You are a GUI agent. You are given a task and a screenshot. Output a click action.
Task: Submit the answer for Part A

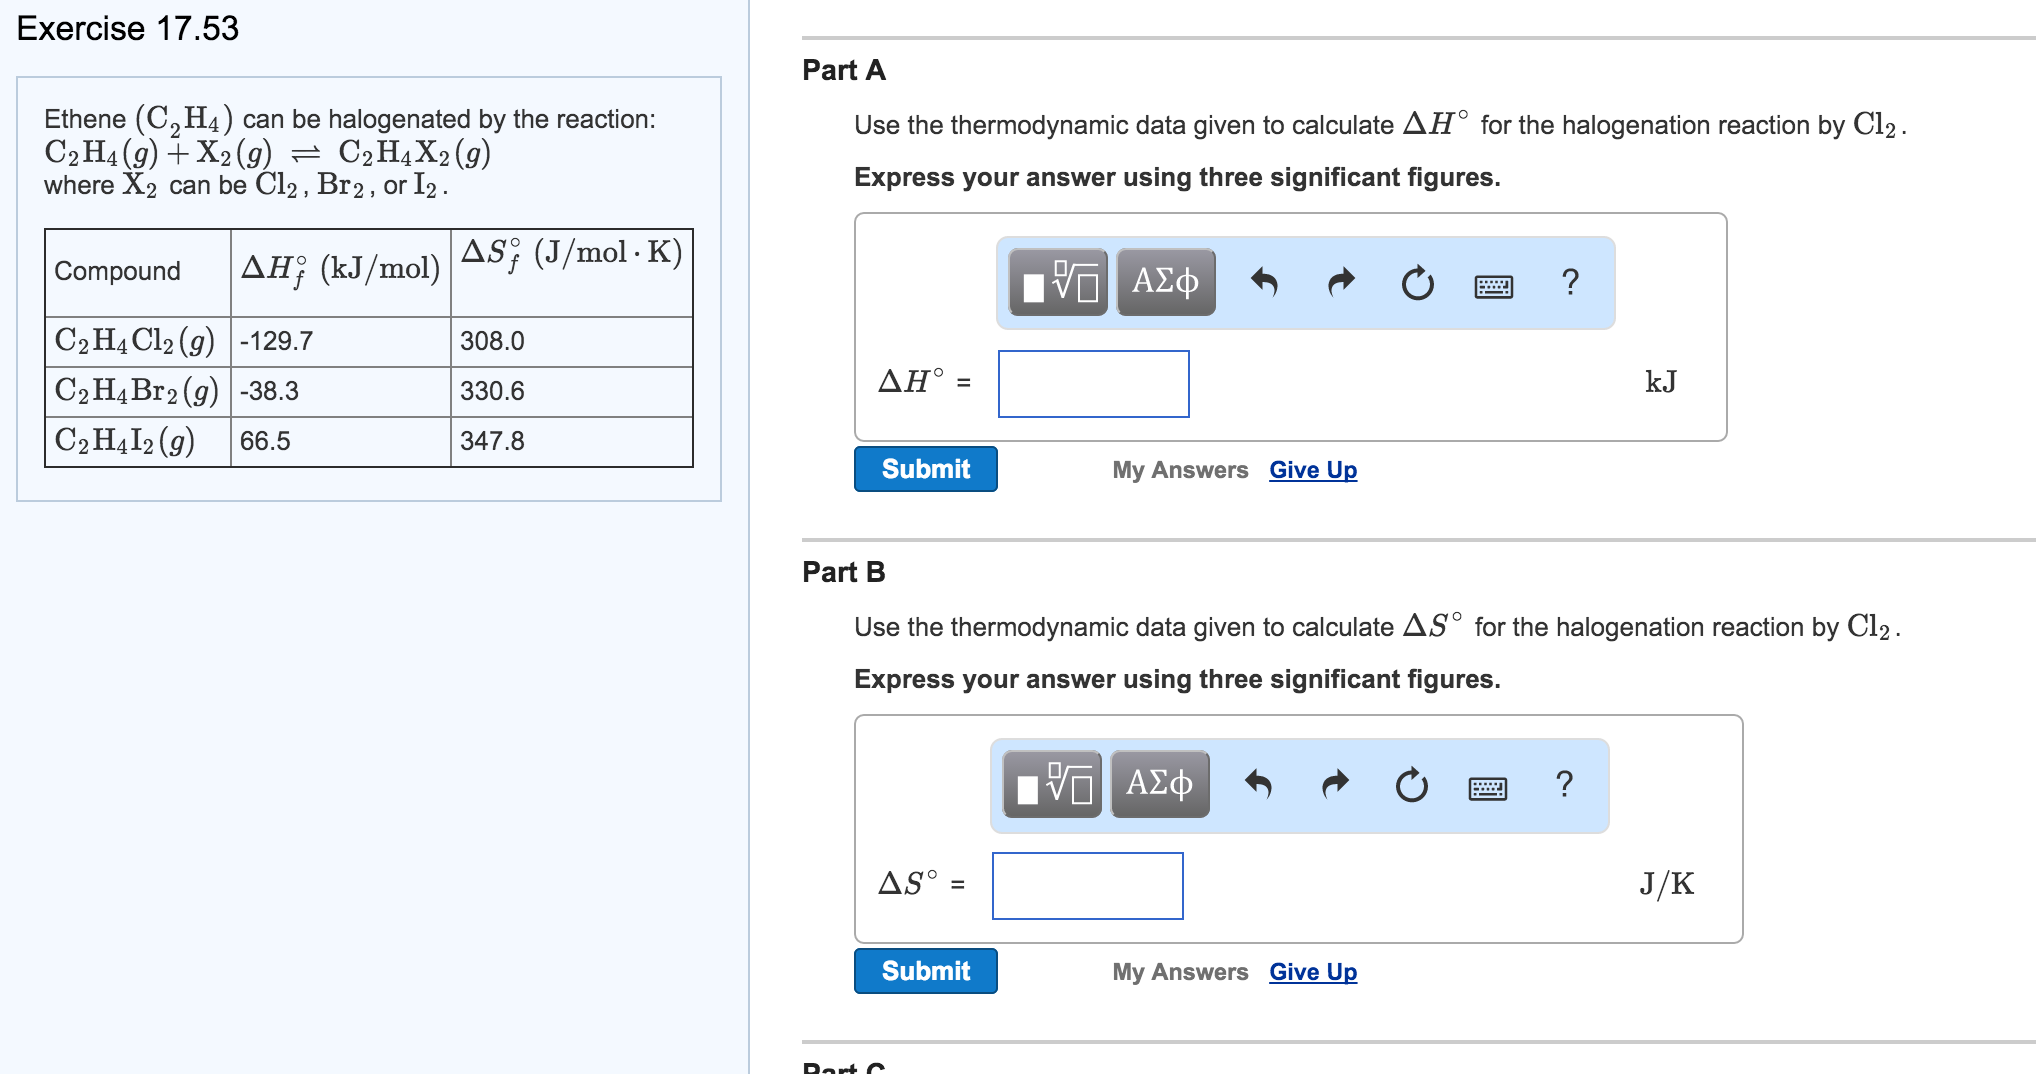[925, 468]
